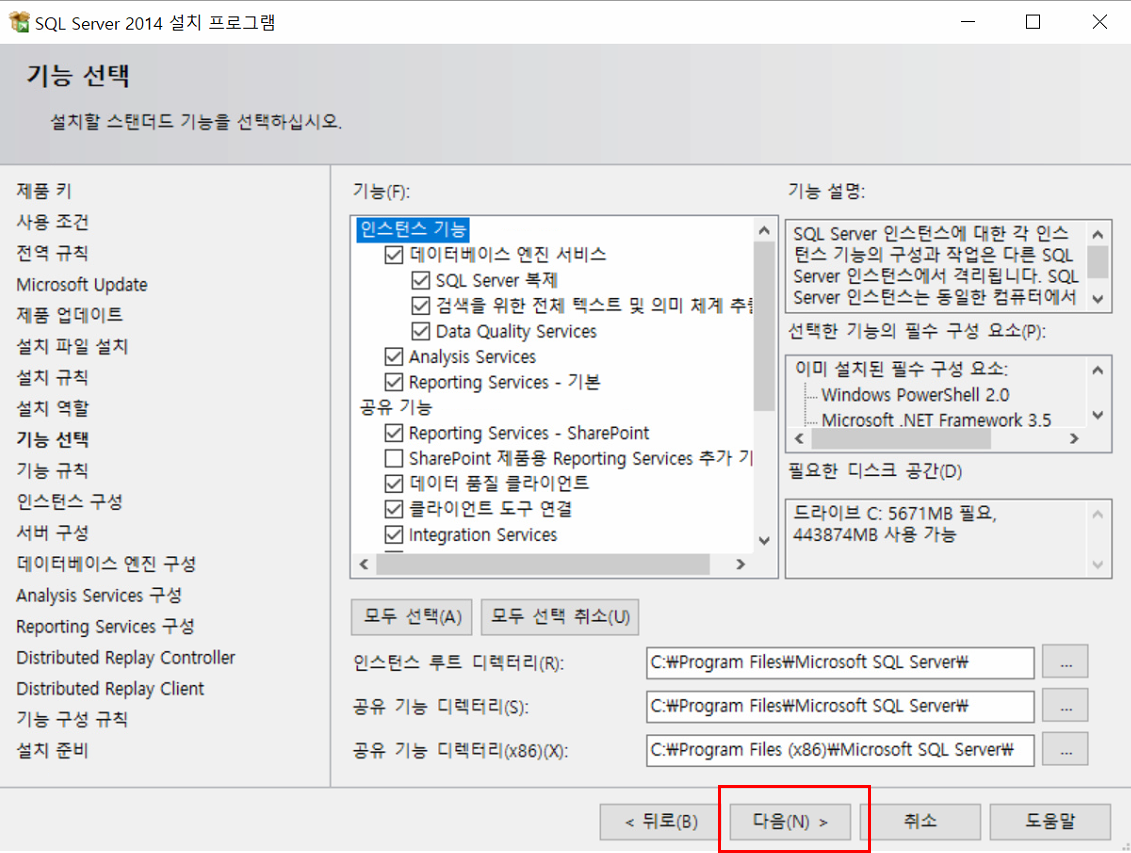Viewport: 1131px width, 853px height.
Task: Click the 서버 구성 step
Action: 53,533
